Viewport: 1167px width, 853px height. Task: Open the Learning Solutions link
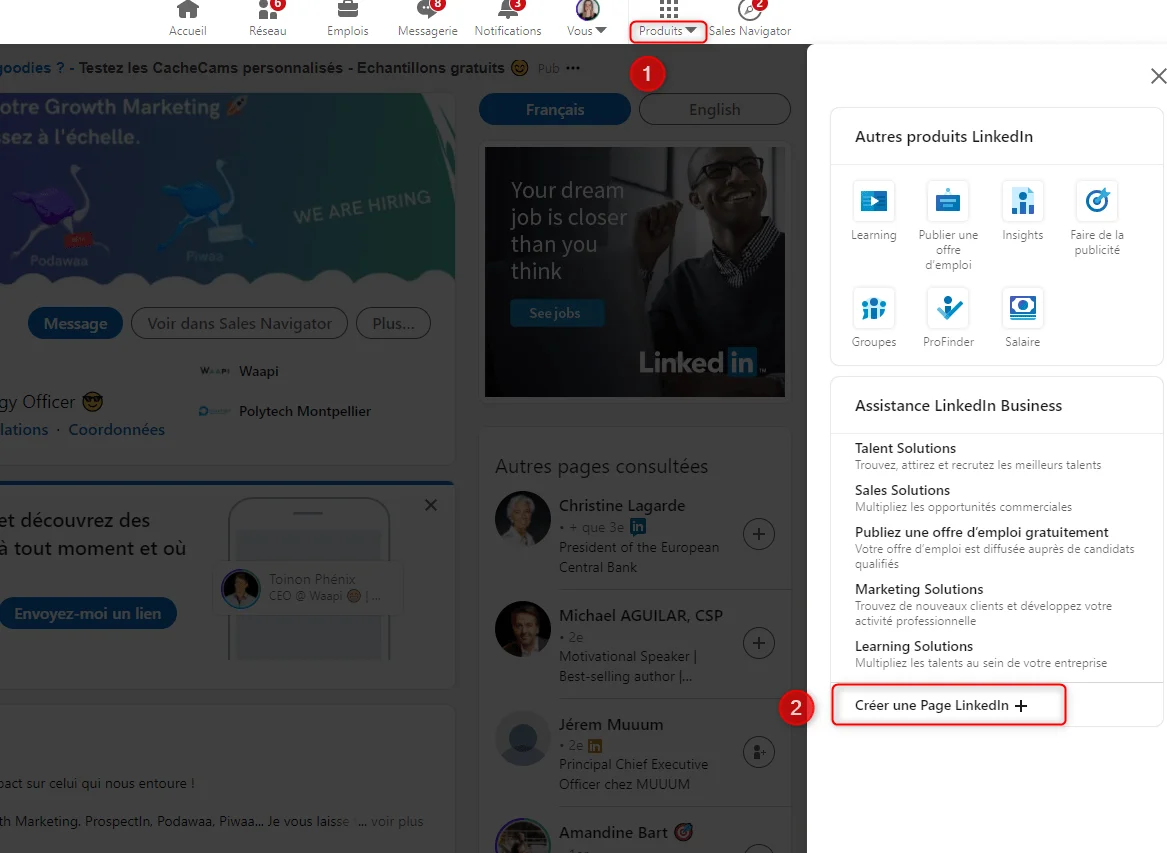tap(914, 646)
